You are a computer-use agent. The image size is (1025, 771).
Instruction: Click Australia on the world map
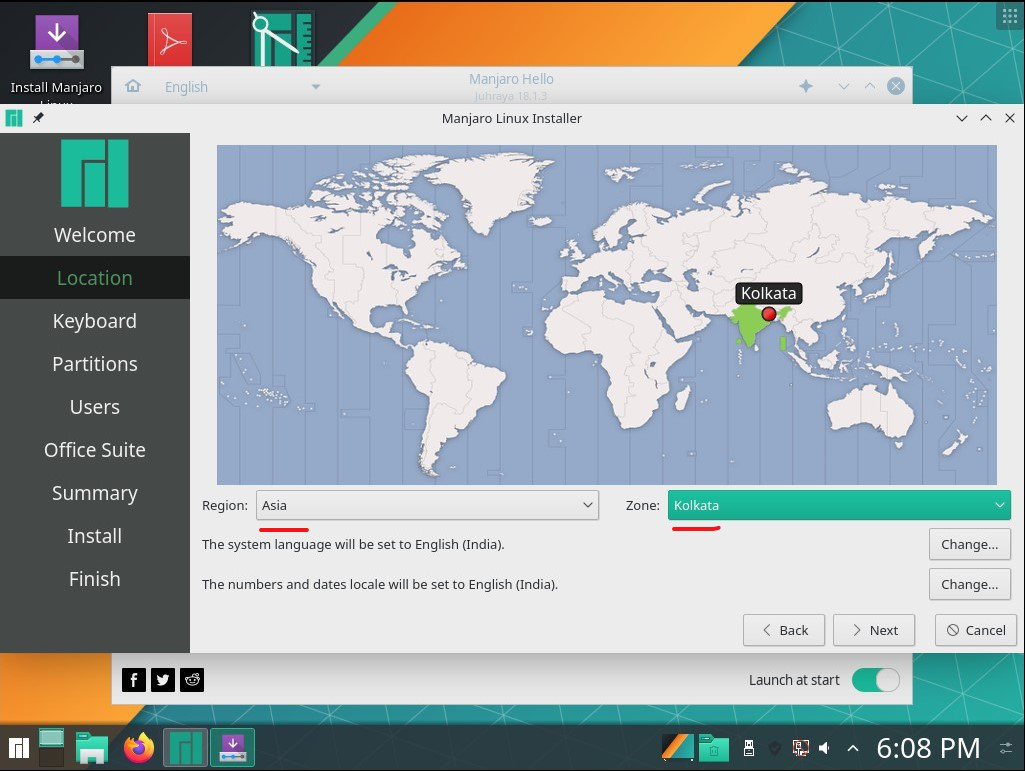[871, 410]
